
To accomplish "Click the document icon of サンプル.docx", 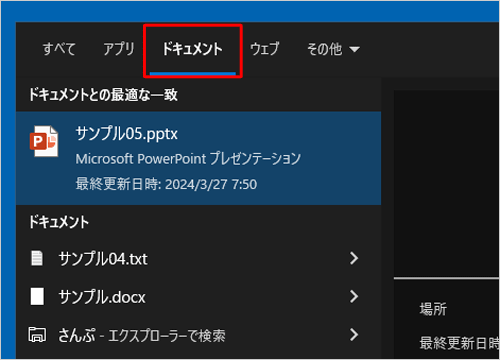I will point(37,296).
